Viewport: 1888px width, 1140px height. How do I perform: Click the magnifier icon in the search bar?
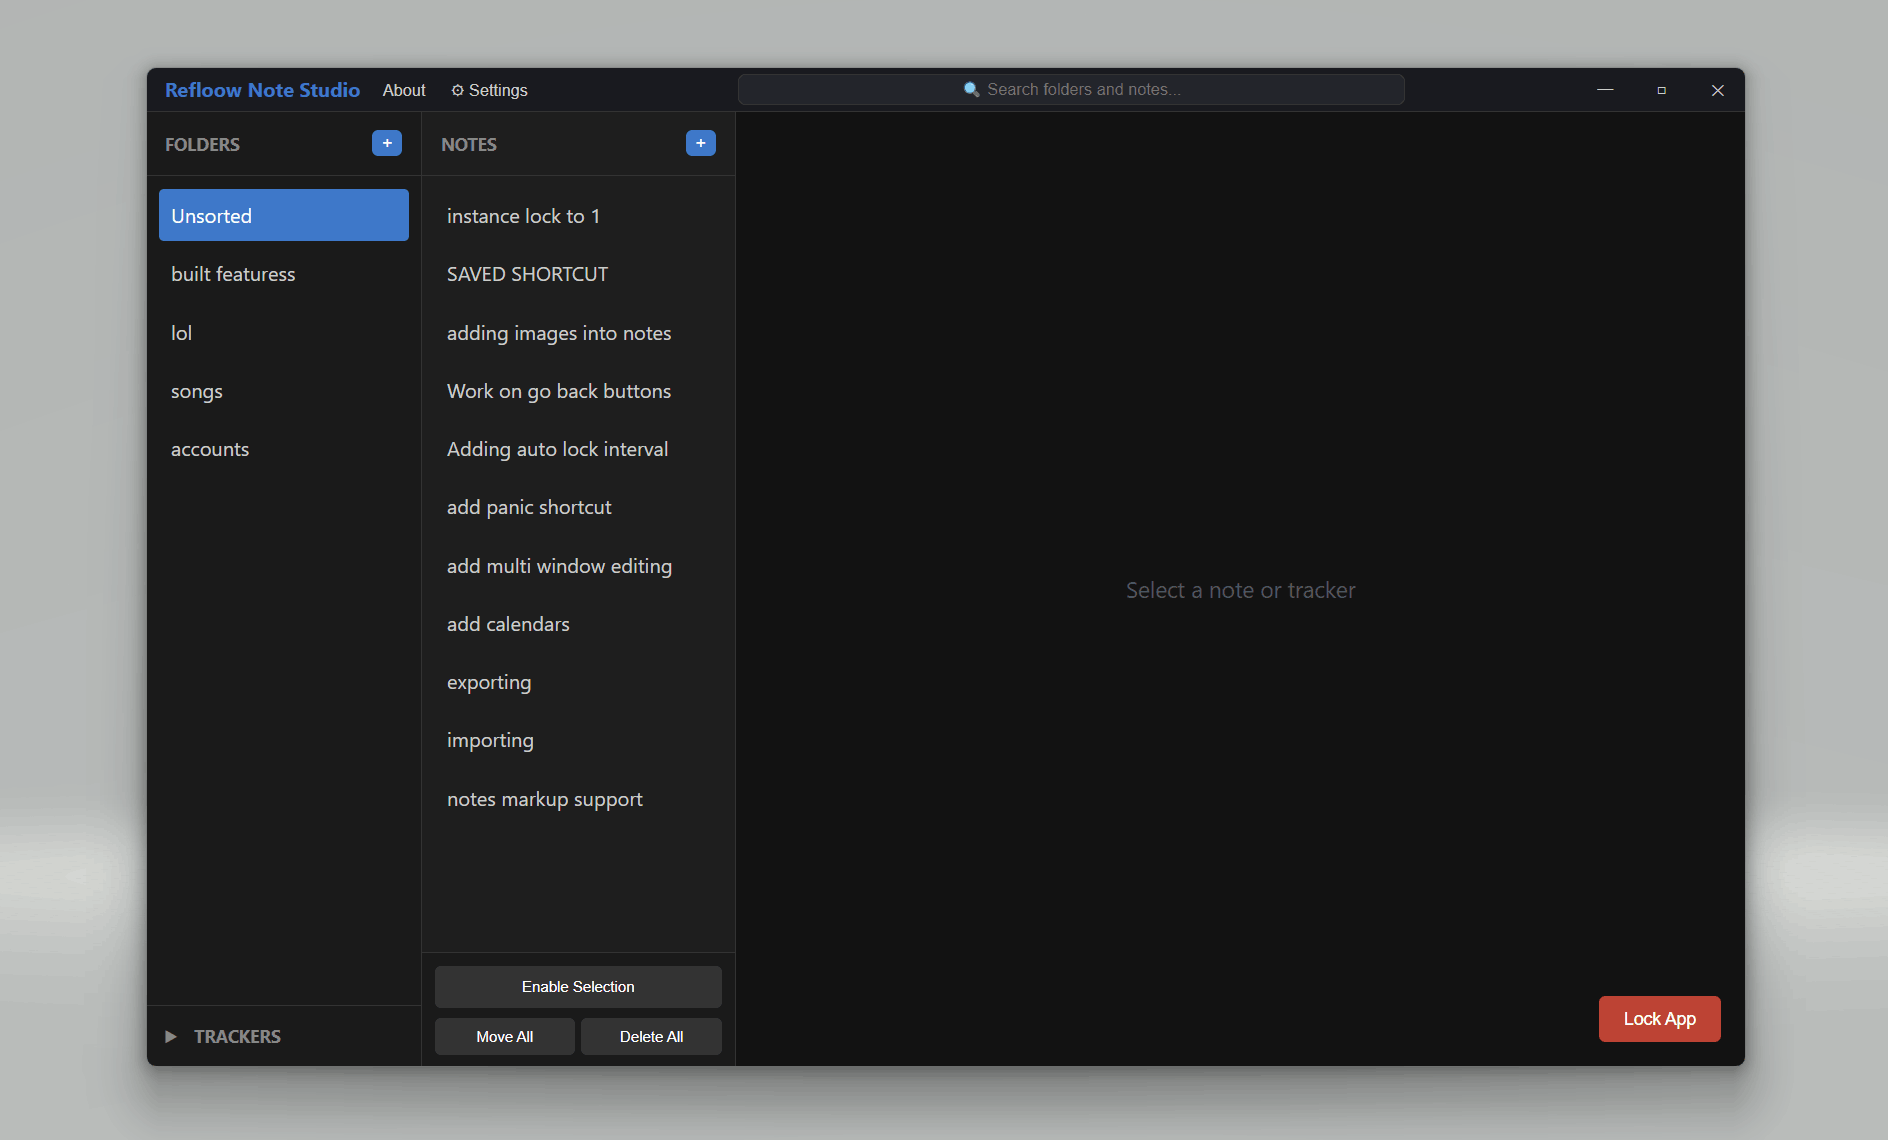click(x=970, y=89)
